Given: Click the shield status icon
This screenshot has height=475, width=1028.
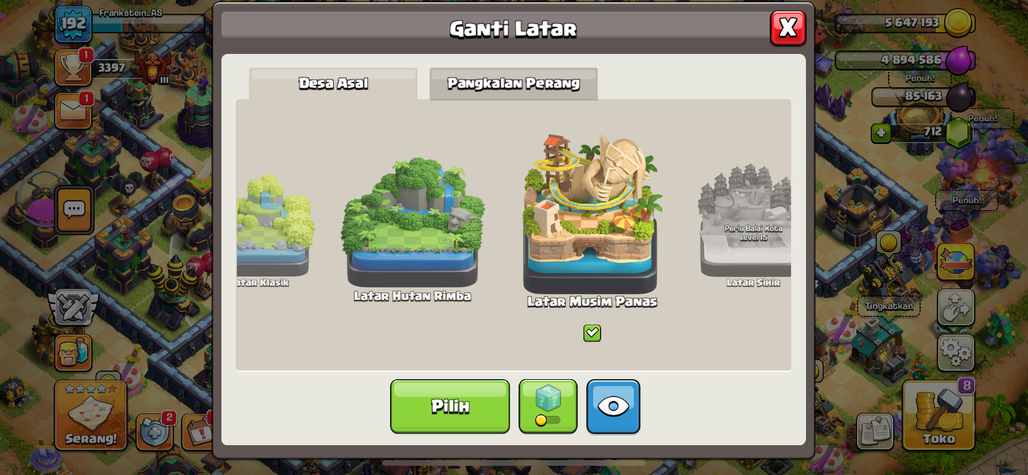Looking at the screenshot, I should click(155, 431).
